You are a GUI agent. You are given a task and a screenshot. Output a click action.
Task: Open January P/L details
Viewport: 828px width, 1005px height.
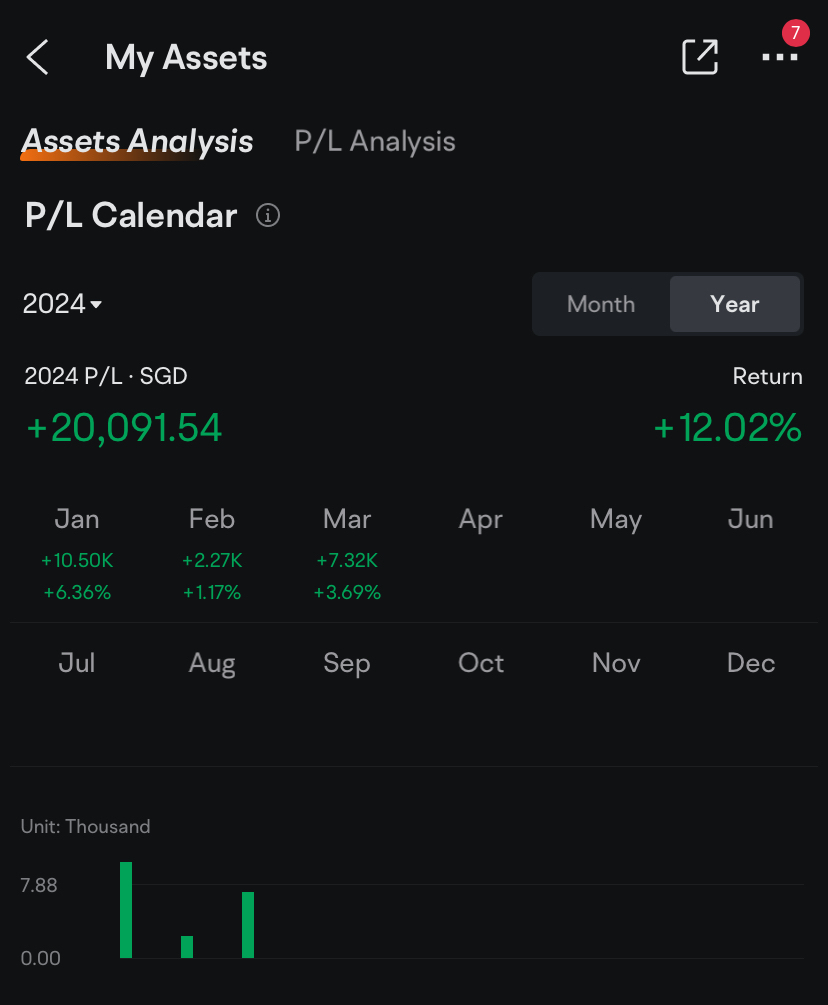click(x=77, y=553)
